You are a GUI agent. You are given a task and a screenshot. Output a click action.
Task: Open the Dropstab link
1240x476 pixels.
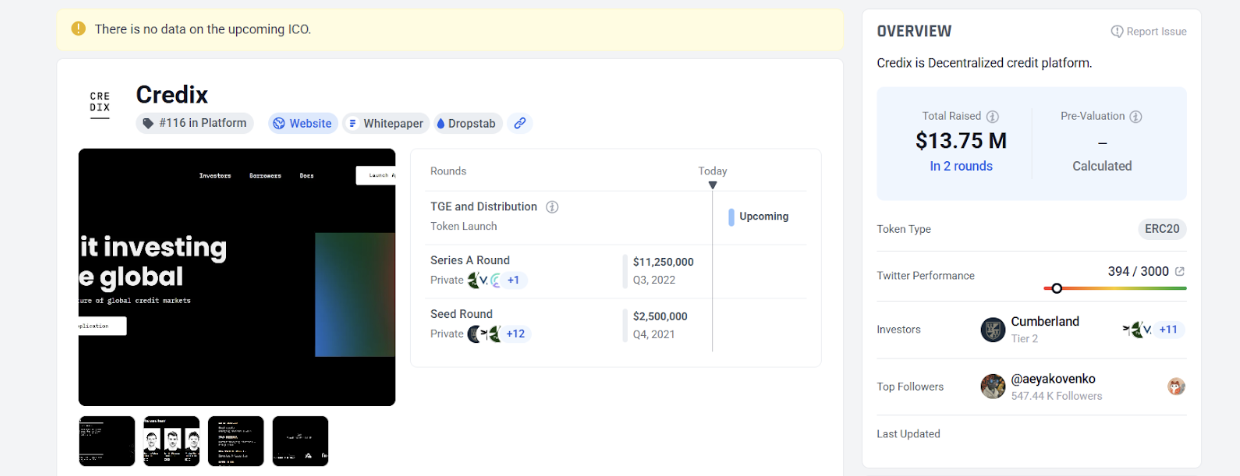pyautogui.click(x=469, y=123)
